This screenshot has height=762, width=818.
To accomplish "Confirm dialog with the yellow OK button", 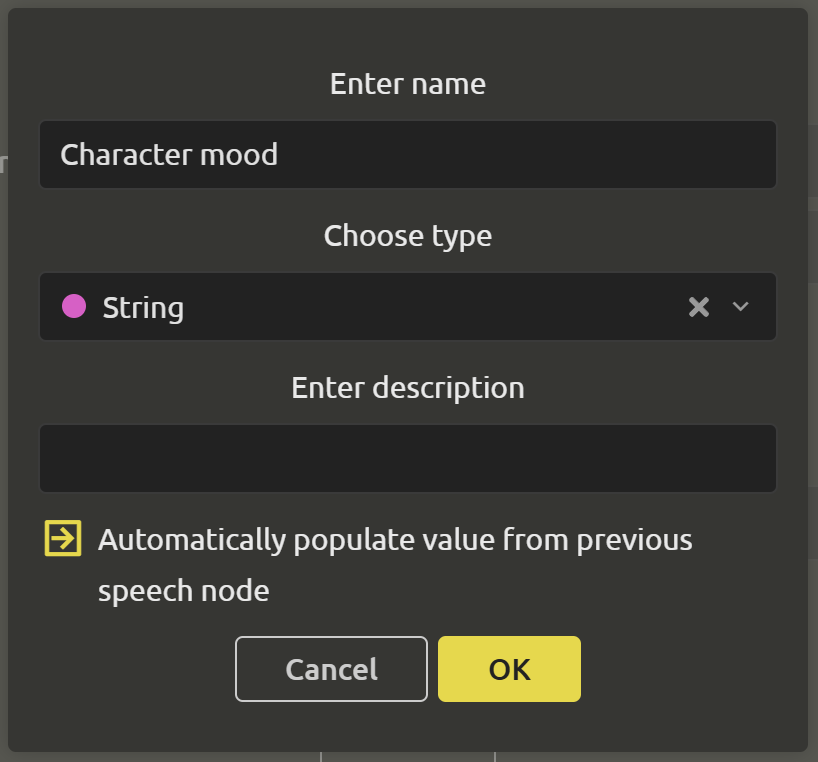I will (x=509, y=669).
